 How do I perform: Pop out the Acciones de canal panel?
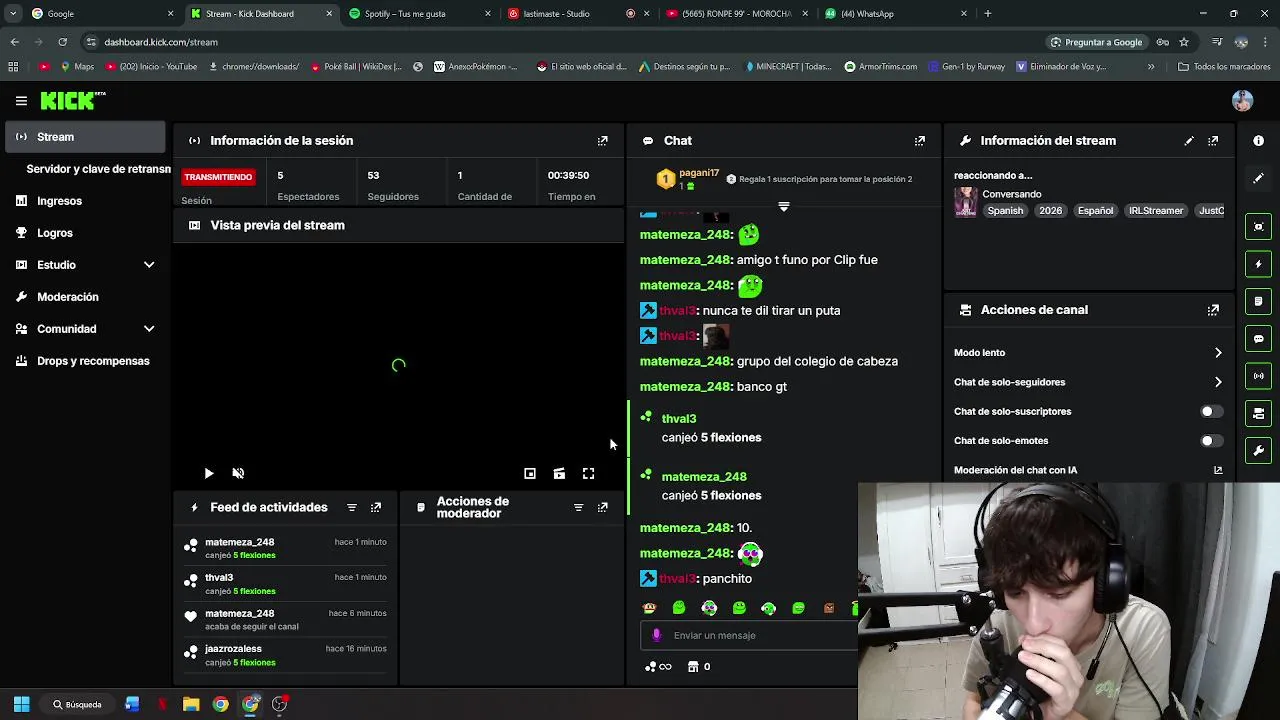click(1213, 310)
